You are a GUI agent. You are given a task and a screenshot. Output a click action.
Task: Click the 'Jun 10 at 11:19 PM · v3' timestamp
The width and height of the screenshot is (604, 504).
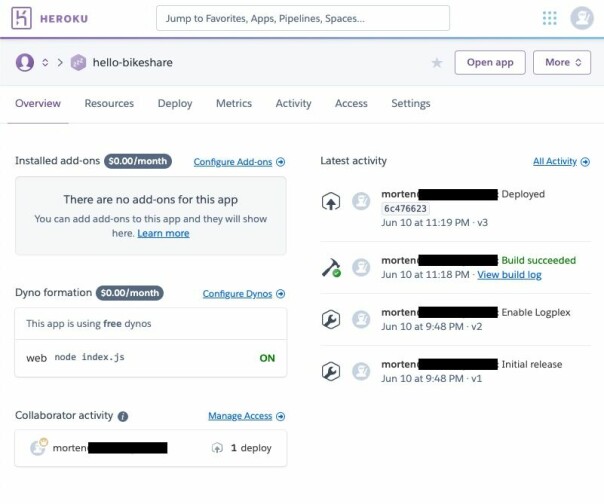[x=435, y=223]
